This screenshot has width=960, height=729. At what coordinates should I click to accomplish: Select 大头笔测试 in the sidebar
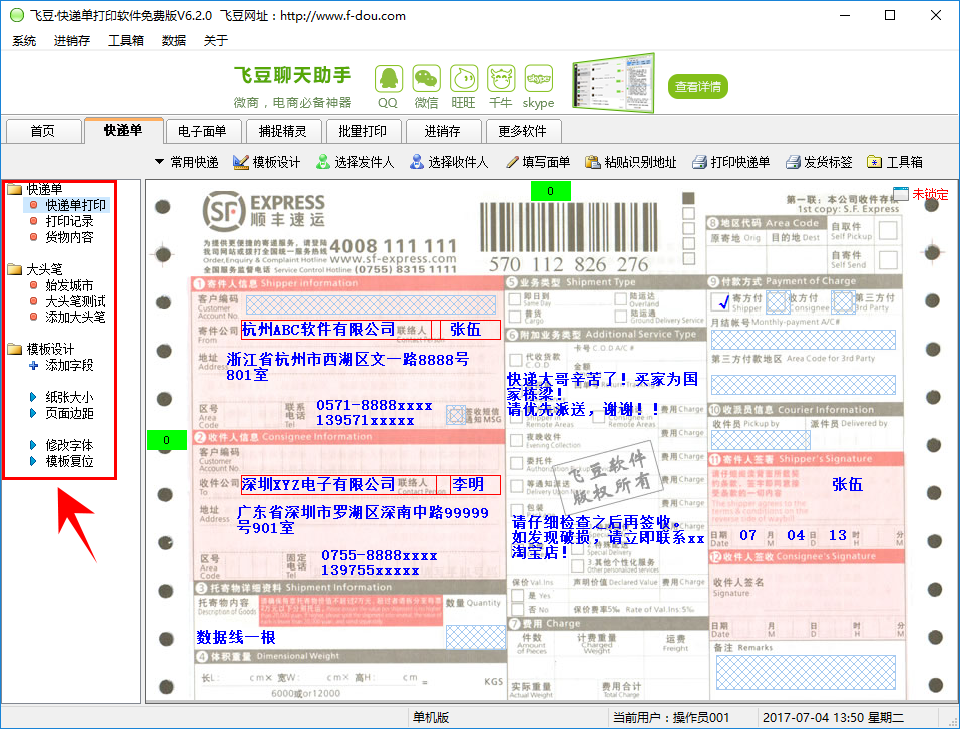[x=75, y=301]
